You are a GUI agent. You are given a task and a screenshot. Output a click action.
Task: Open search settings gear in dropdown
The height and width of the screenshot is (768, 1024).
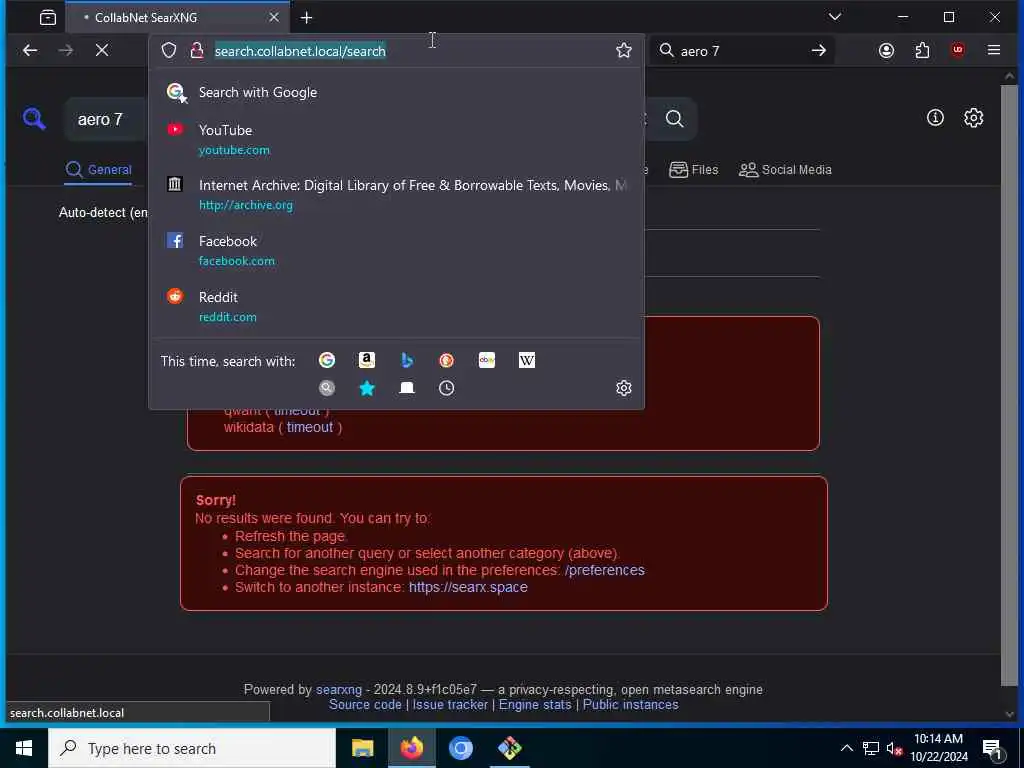pyautogui.click(x=624, y=388)
